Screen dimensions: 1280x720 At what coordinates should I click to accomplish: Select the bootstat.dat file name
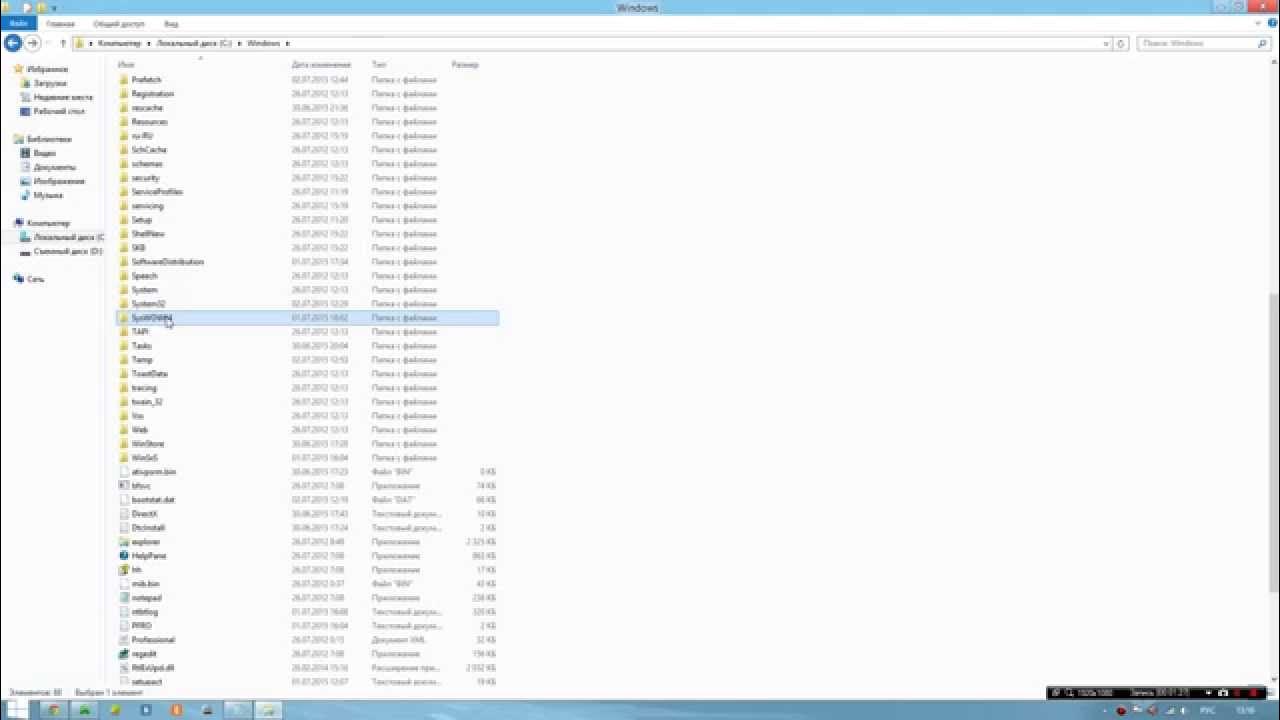(x=153, y=499)
